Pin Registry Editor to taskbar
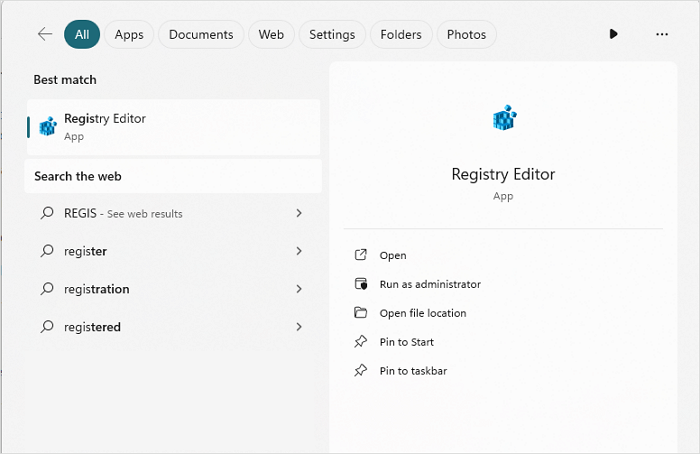The width and height of the screenshot is (700, 454). click(x=412, y=371)
